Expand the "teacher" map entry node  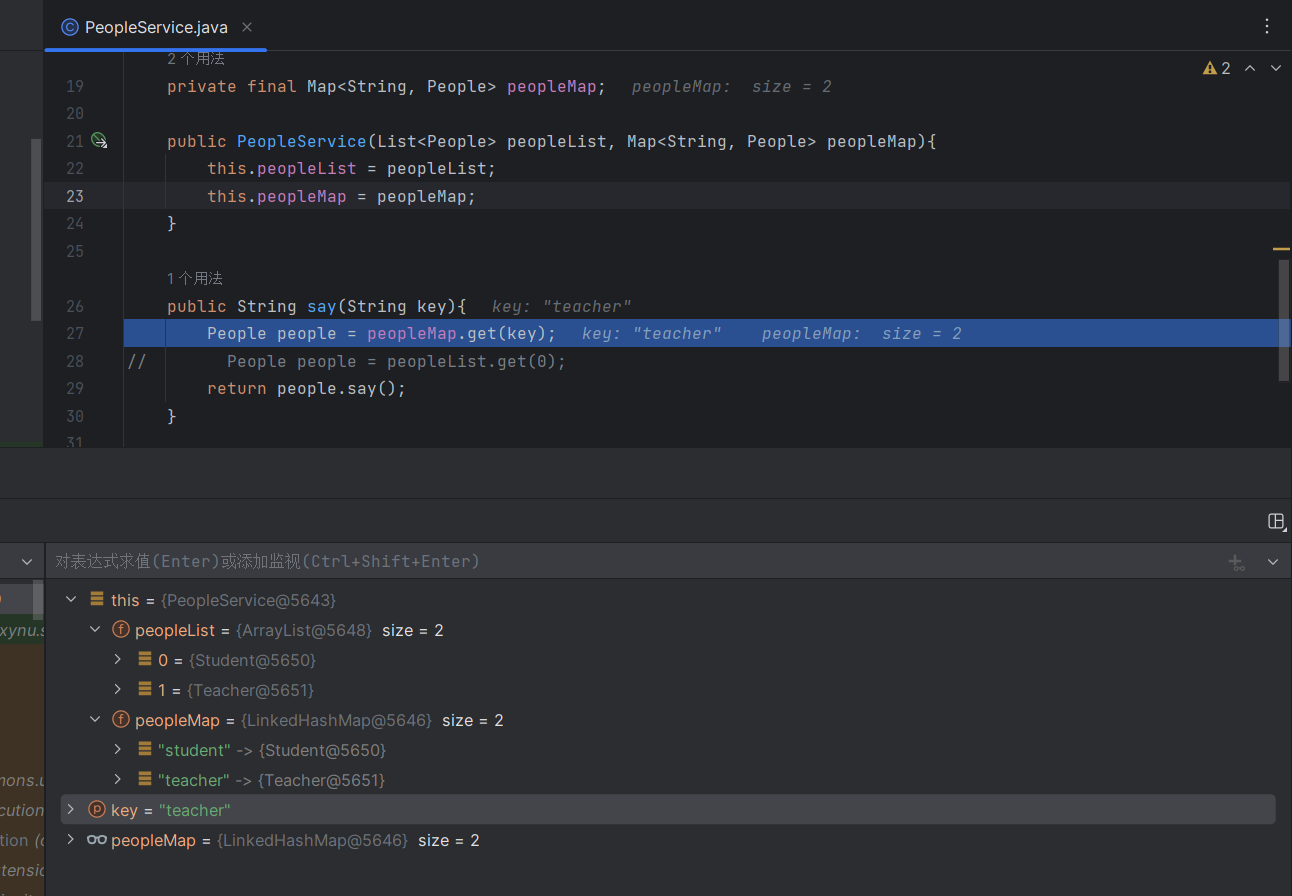pos(118,780)
